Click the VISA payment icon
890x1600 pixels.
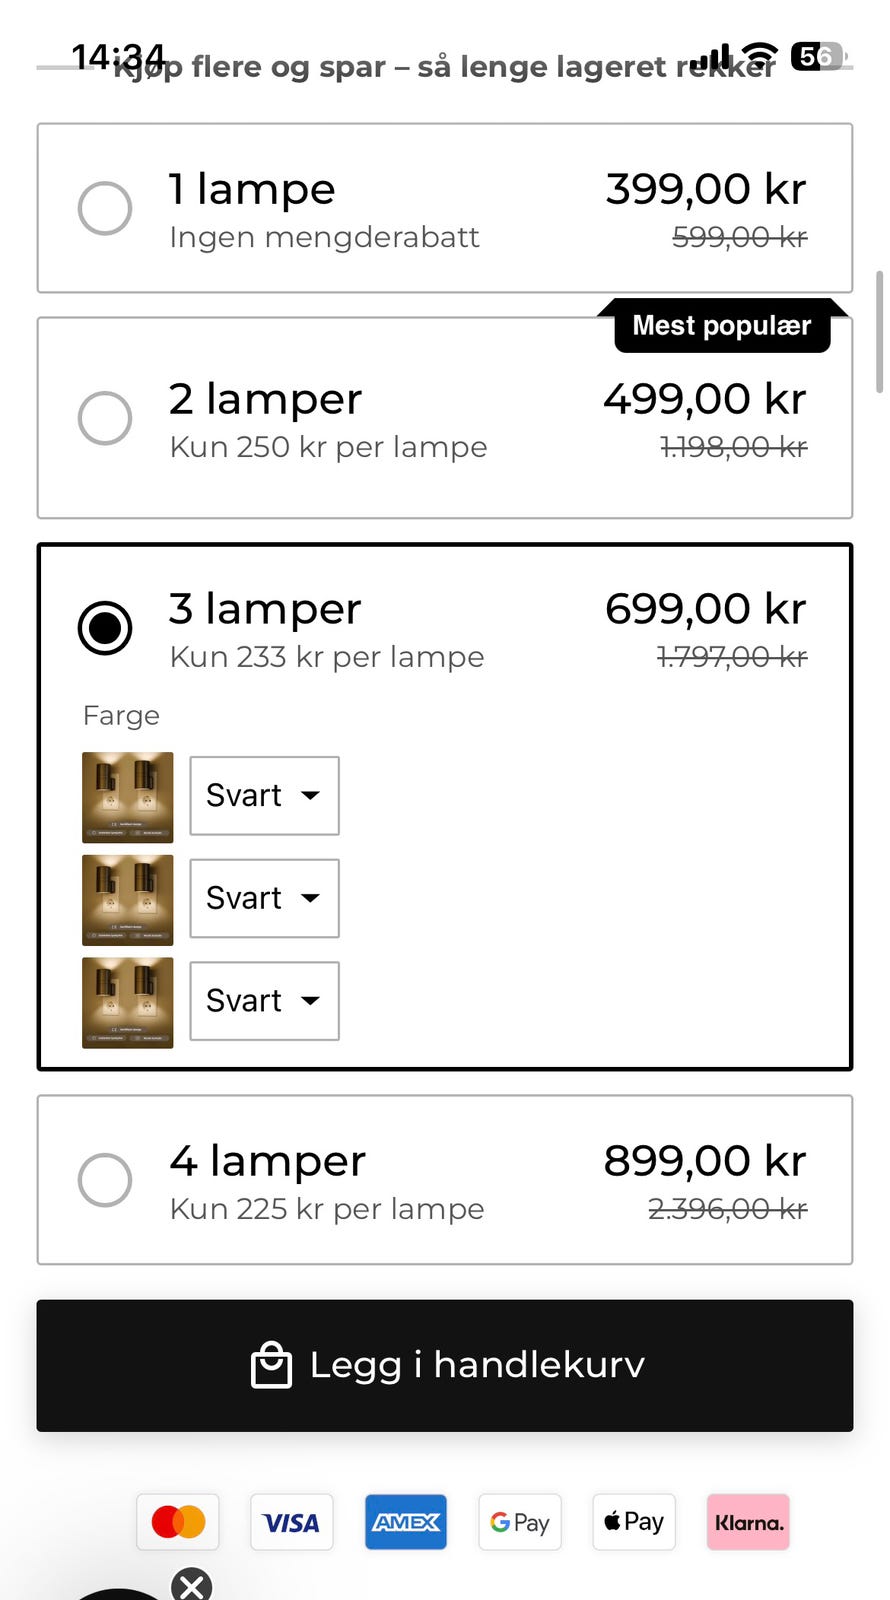291,1522
